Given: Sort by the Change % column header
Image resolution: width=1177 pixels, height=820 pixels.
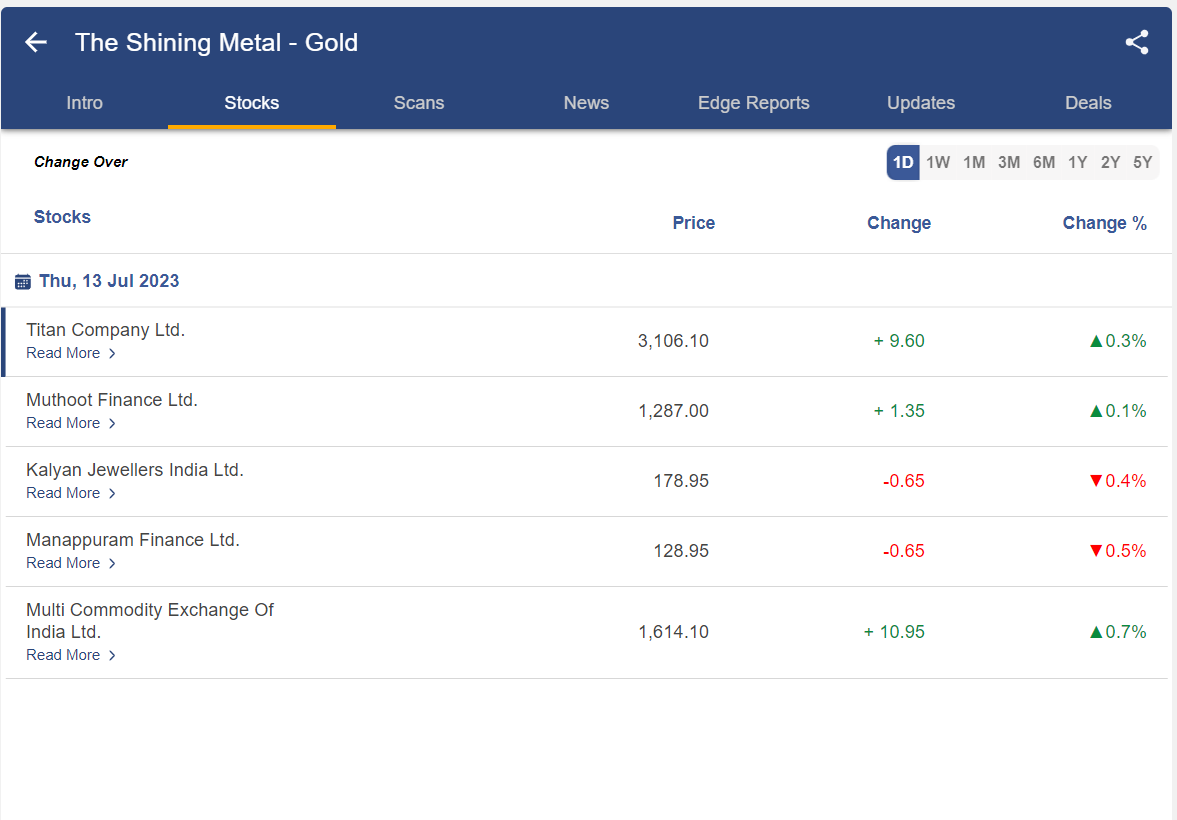Looking at the screenshot, I should [x=1104, y=223].
